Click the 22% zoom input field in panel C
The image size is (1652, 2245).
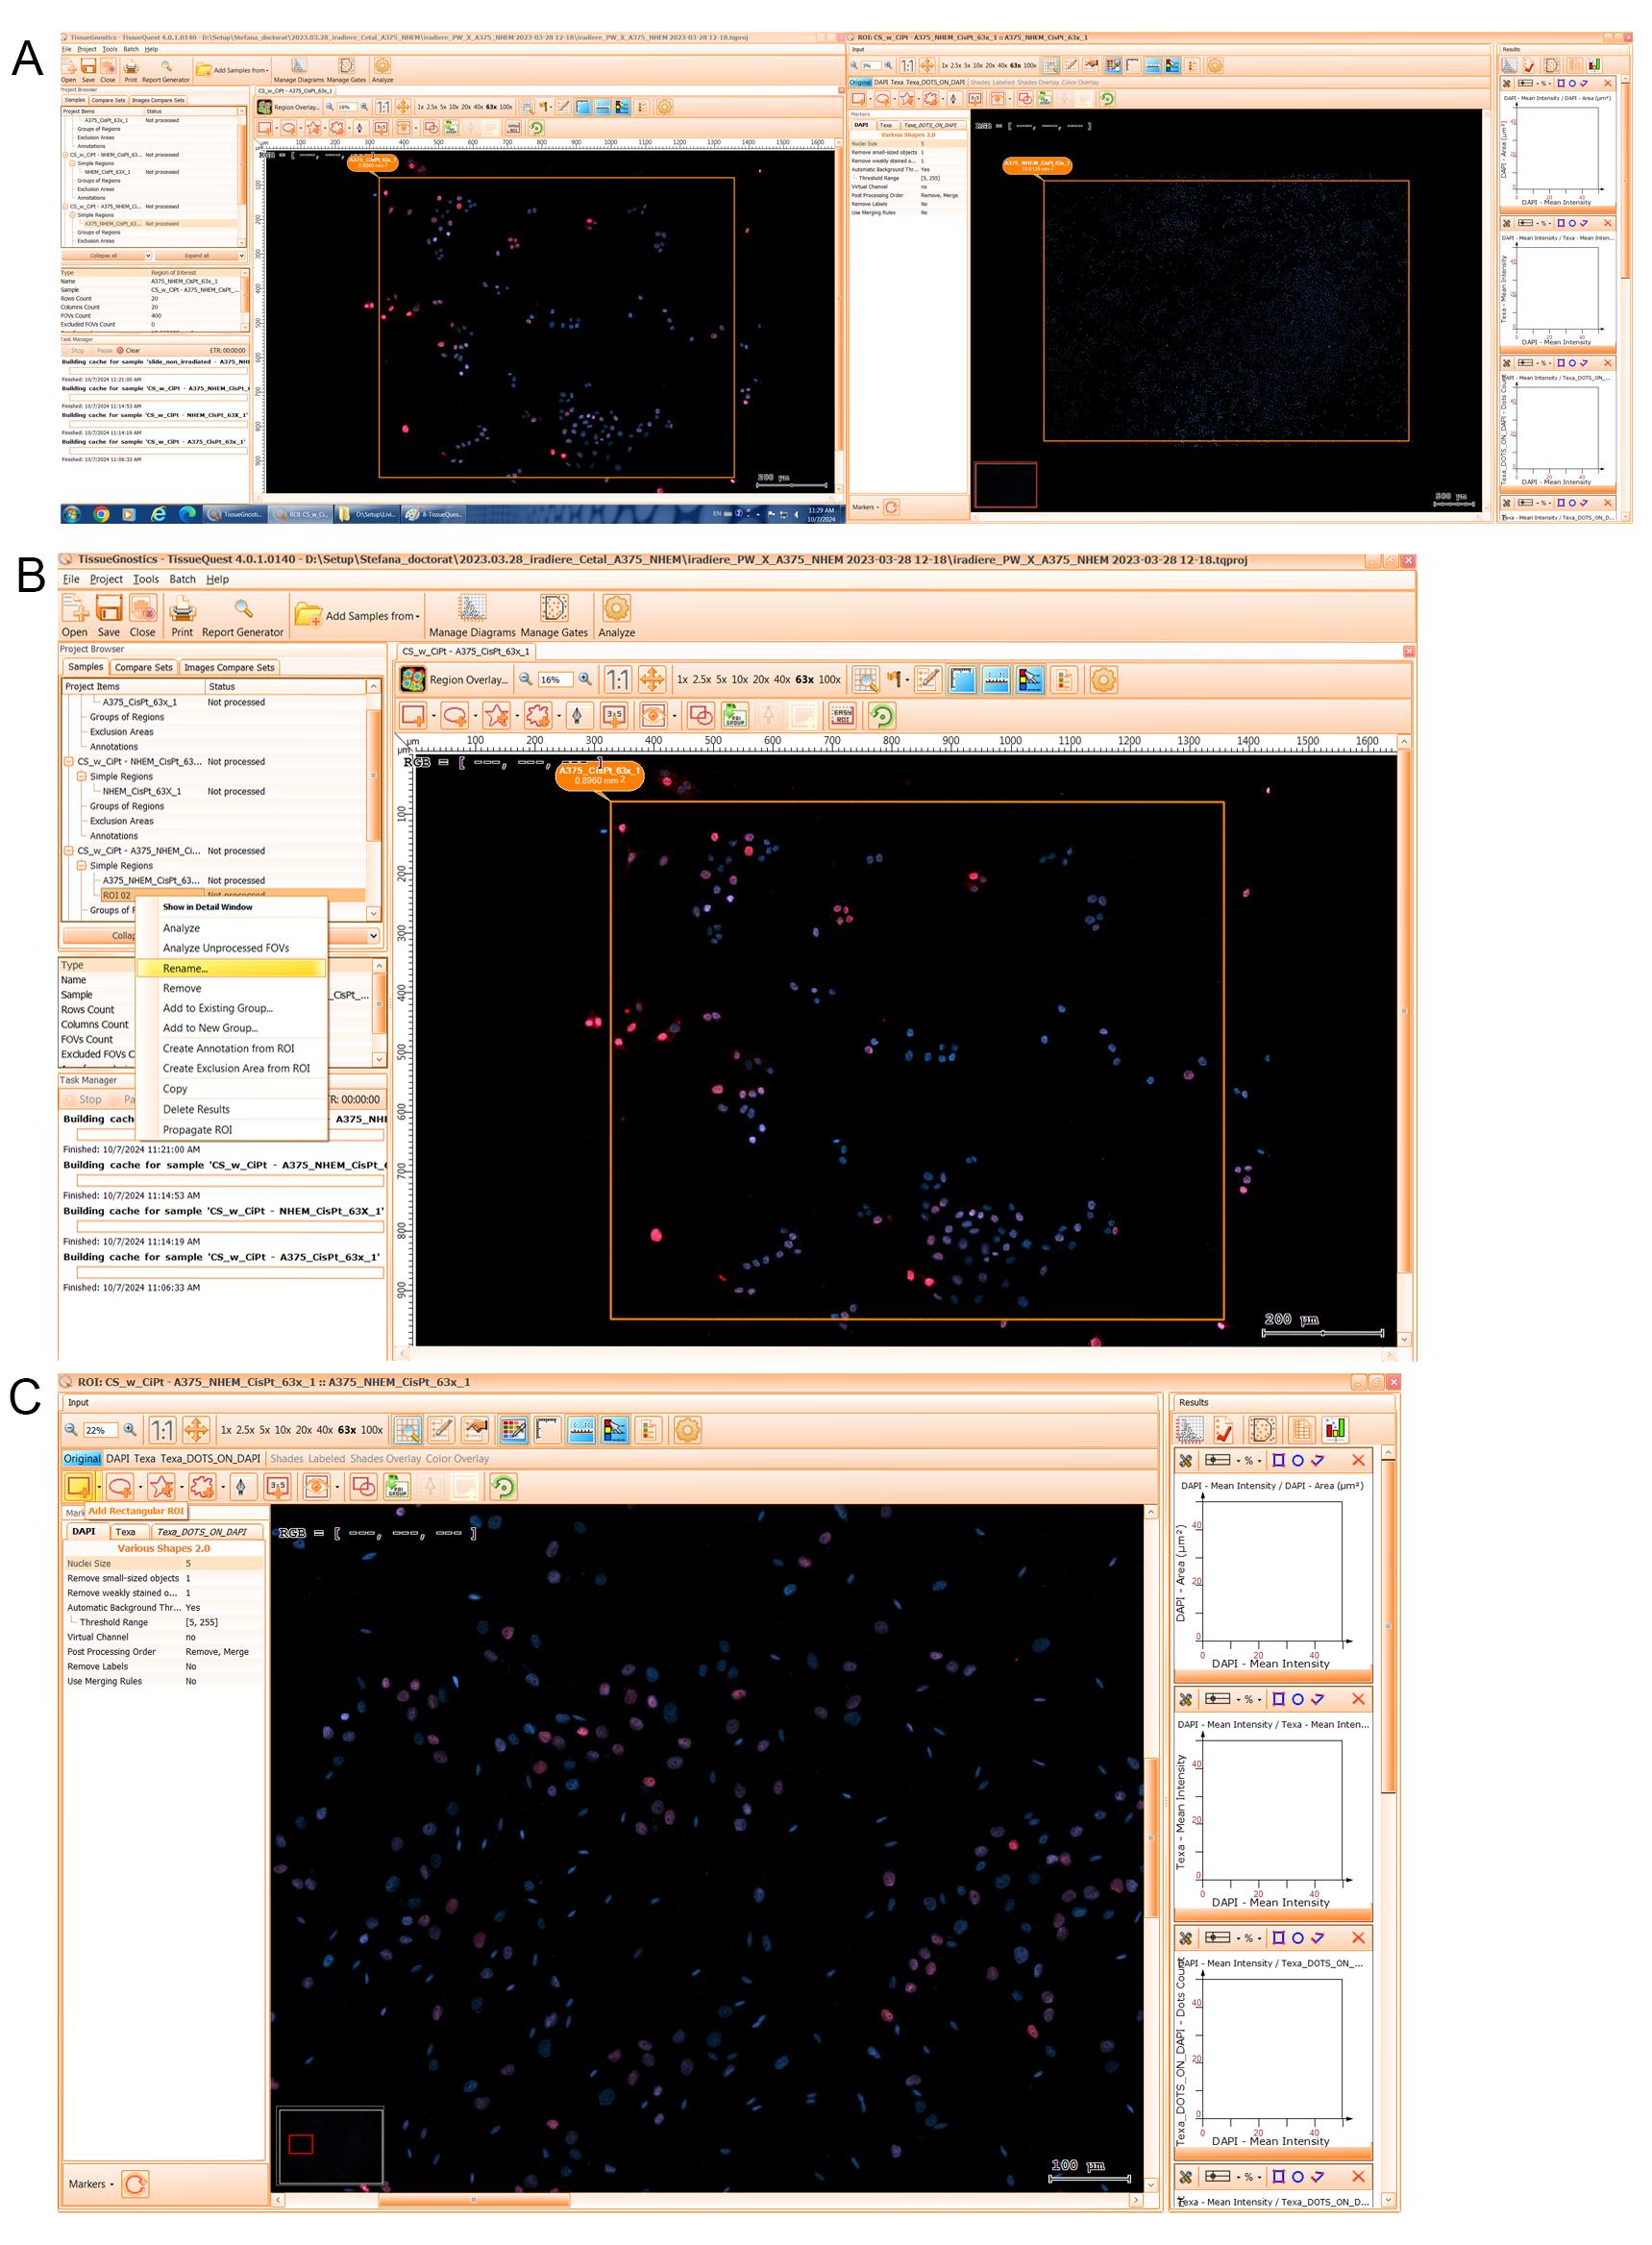[100, 1430]
